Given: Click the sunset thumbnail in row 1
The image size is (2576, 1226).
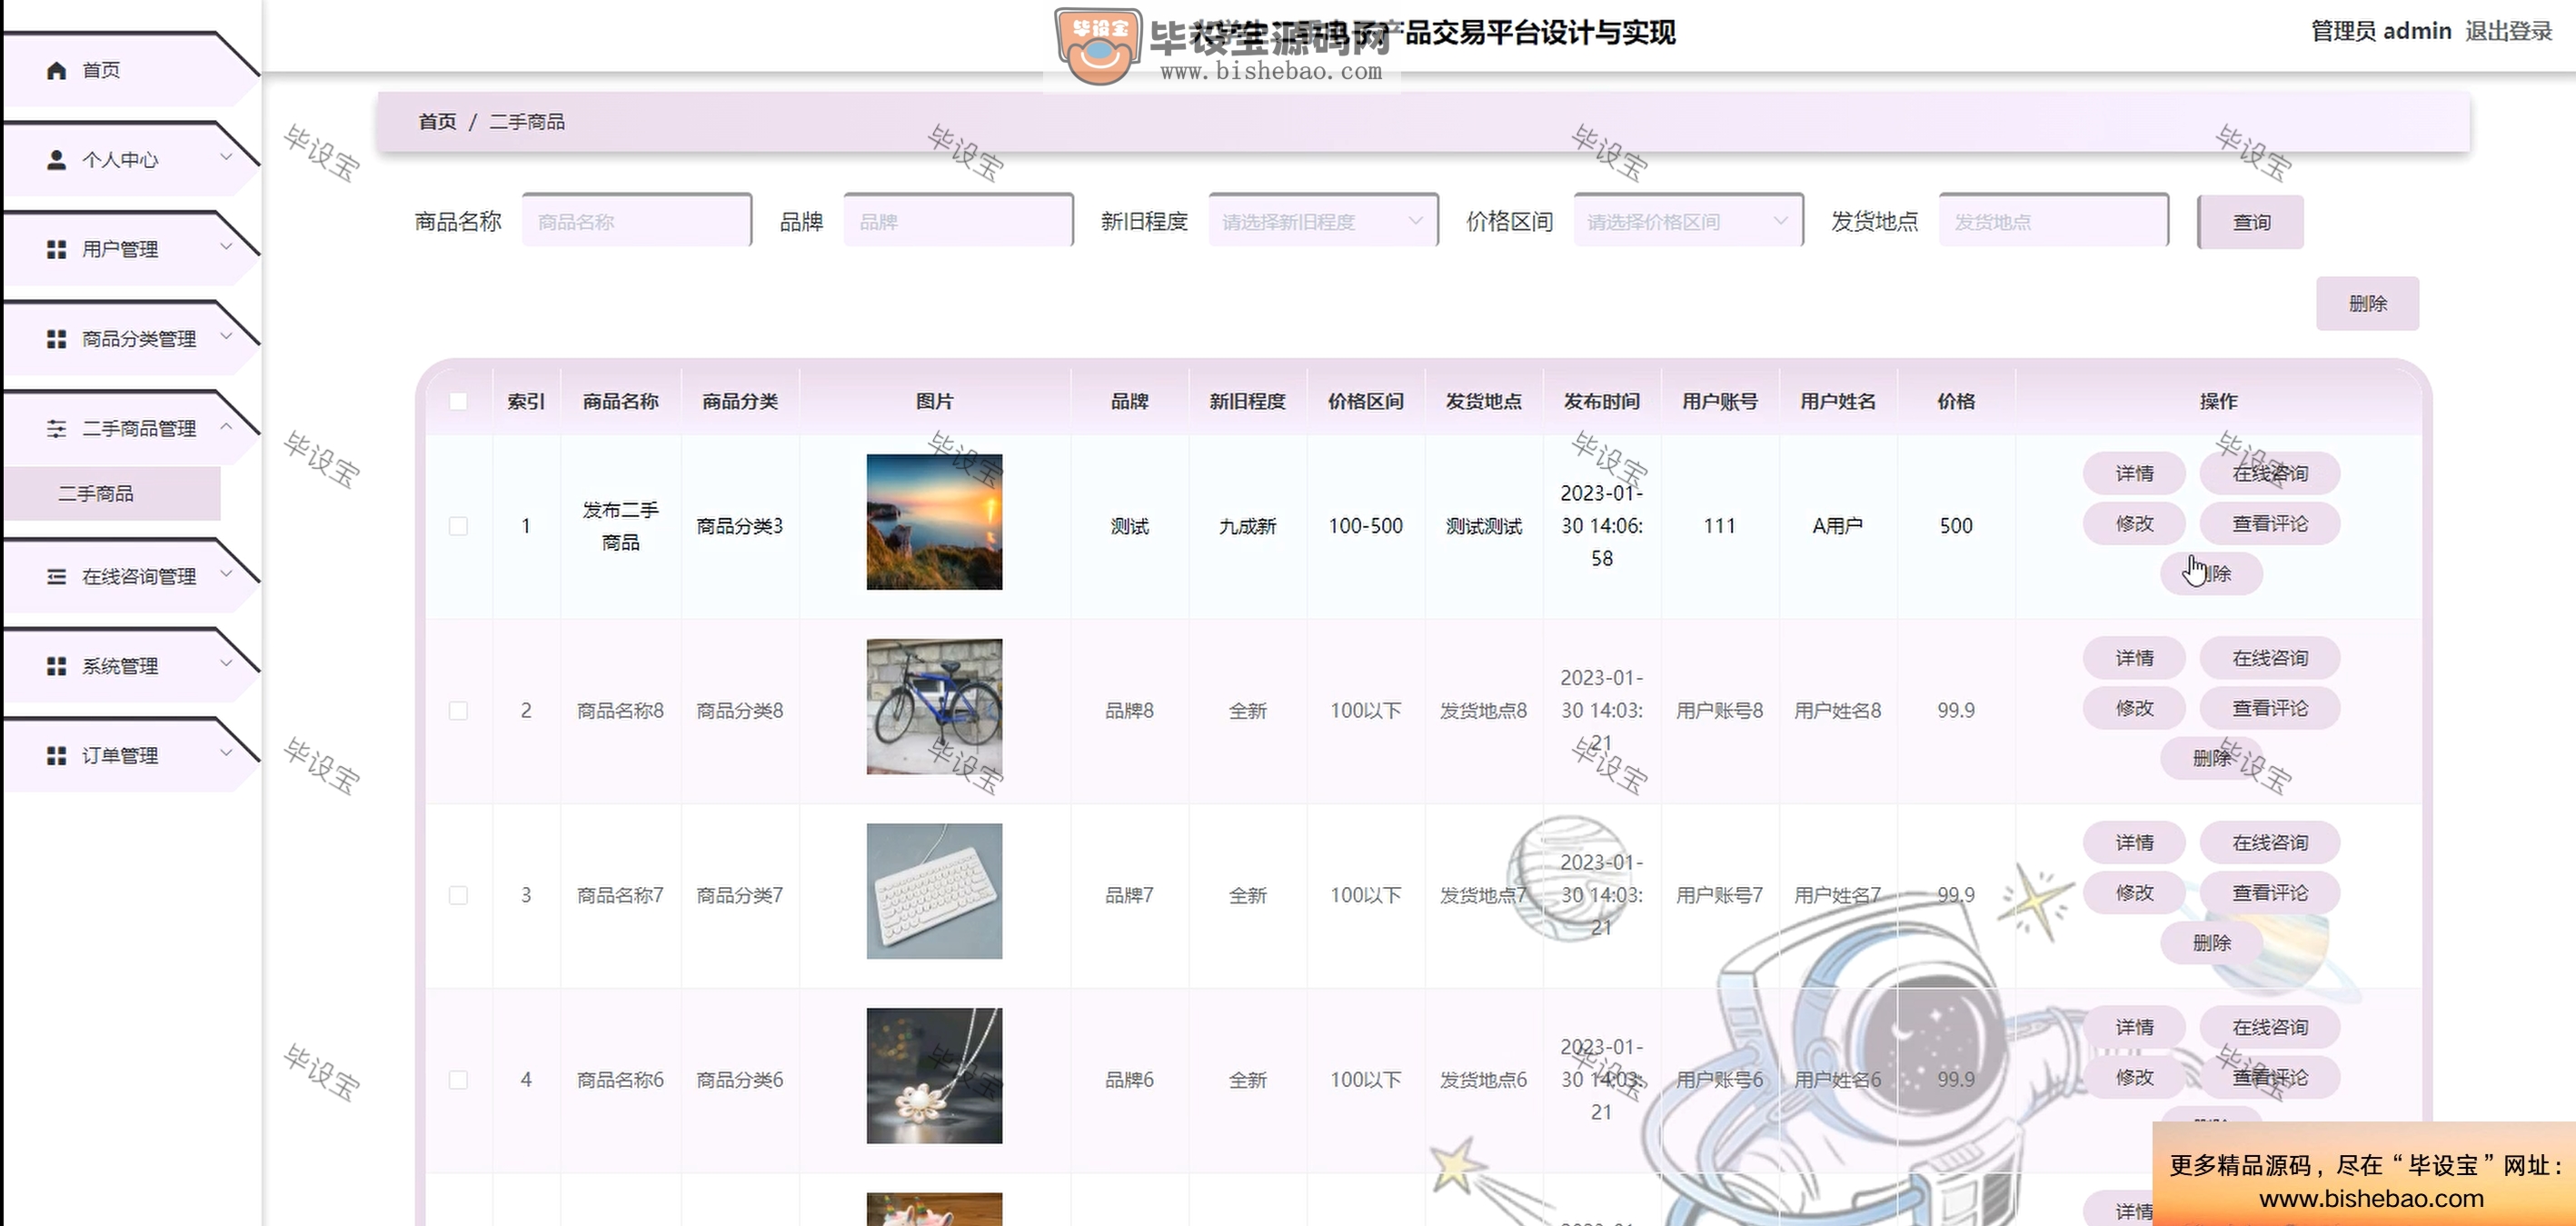Looking at the screenshot, I should point(934,522).
